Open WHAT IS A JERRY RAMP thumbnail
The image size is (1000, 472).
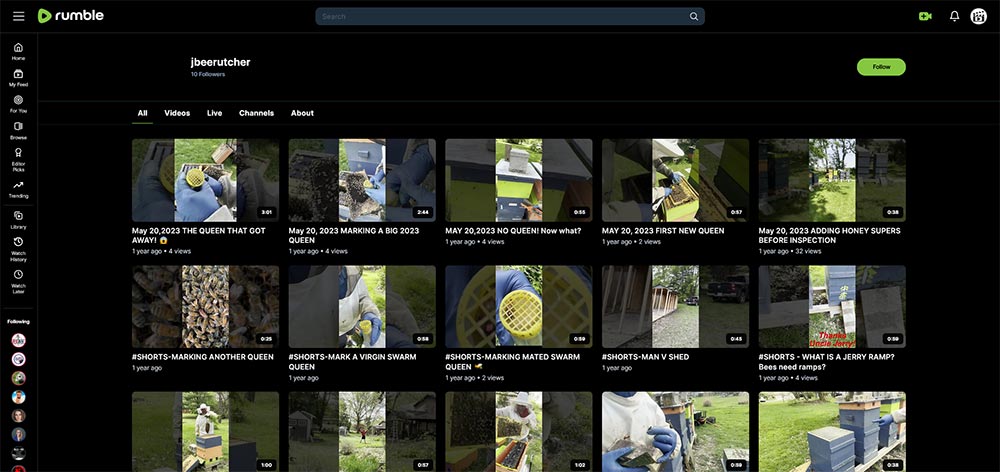coord(832,307)
